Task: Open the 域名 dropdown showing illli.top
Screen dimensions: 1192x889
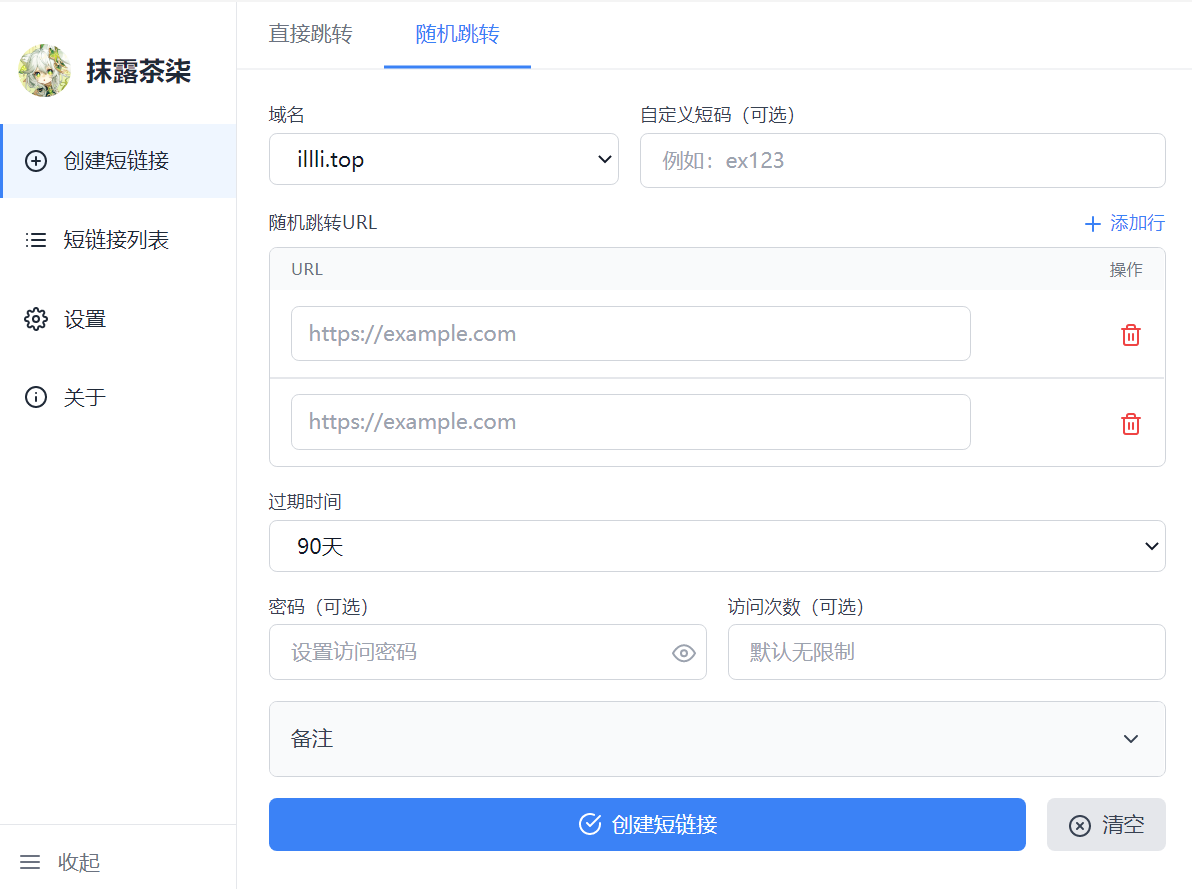Action: (x=444, y=159)
